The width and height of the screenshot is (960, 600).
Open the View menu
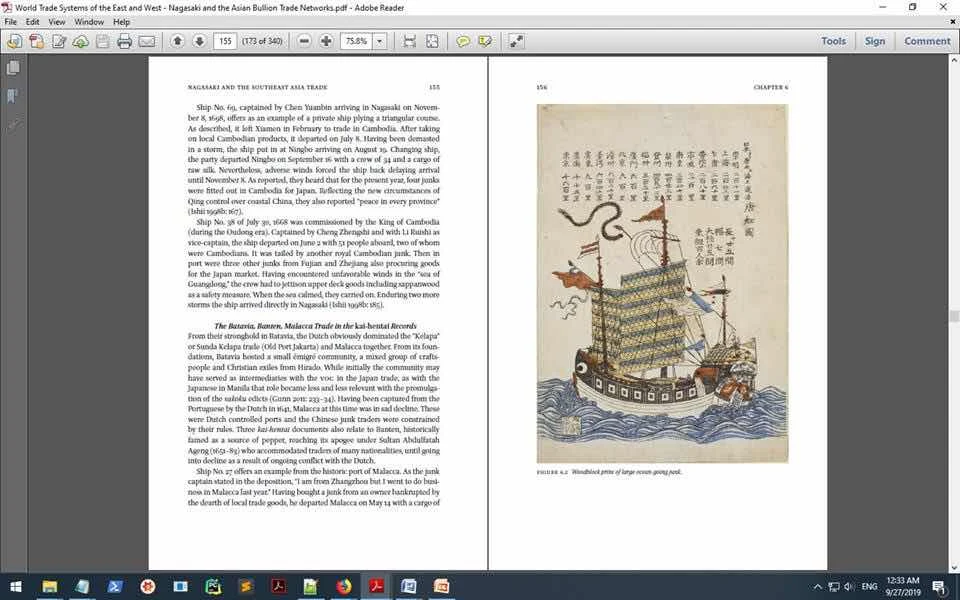tap(57, 21)
